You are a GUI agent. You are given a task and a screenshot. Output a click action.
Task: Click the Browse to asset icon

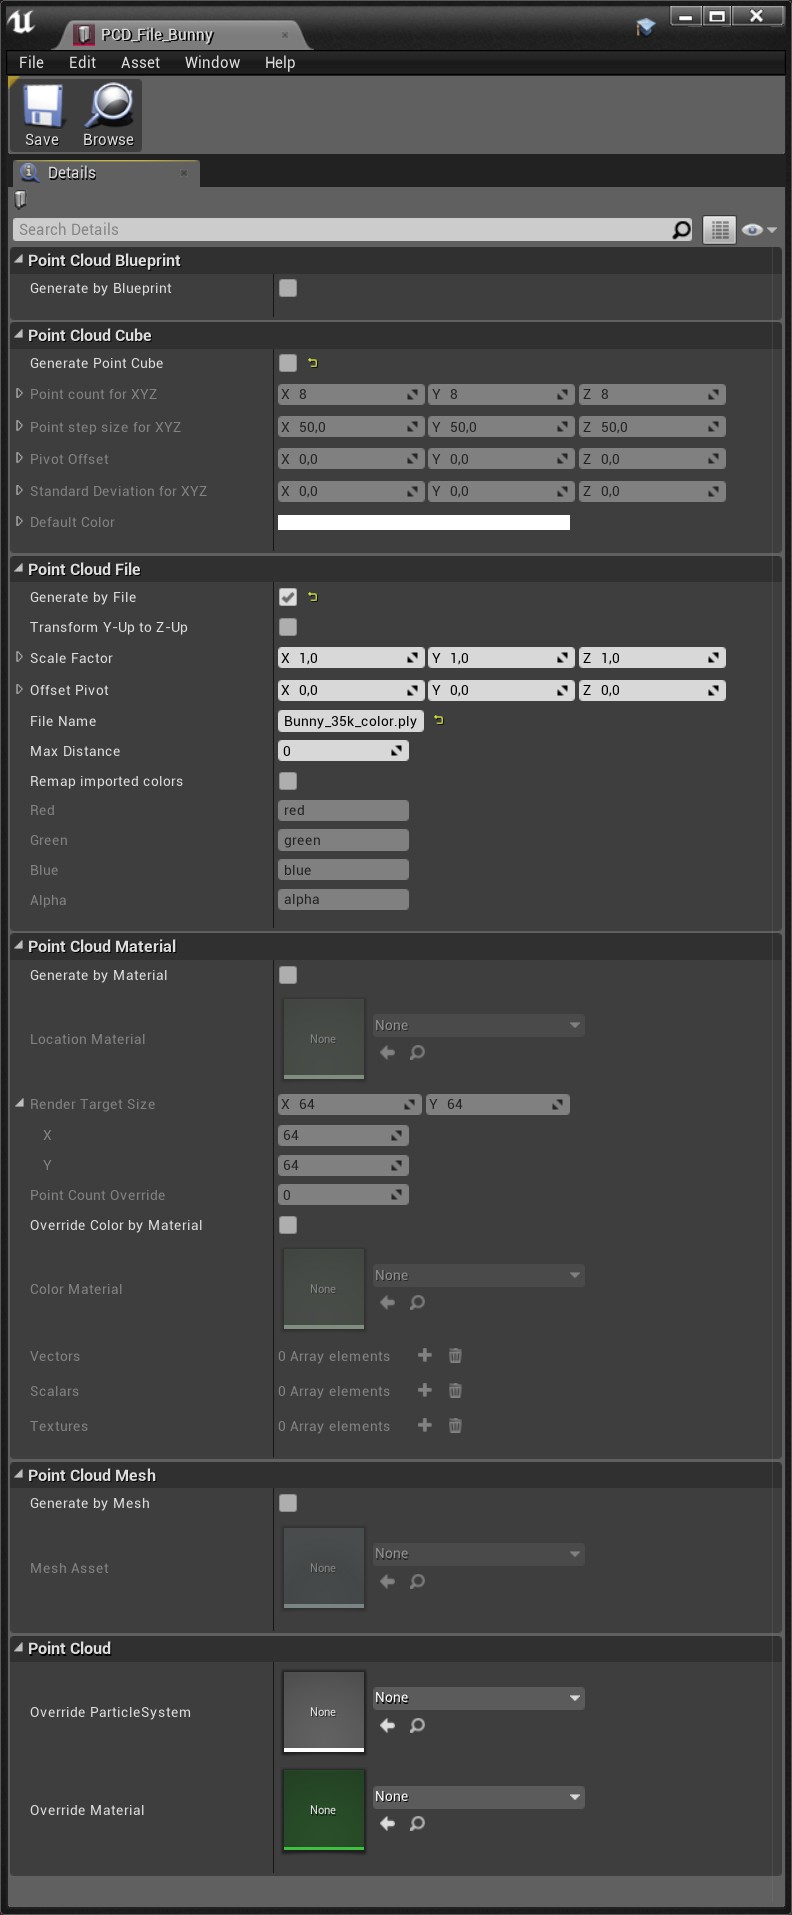[x=107, y=114]
